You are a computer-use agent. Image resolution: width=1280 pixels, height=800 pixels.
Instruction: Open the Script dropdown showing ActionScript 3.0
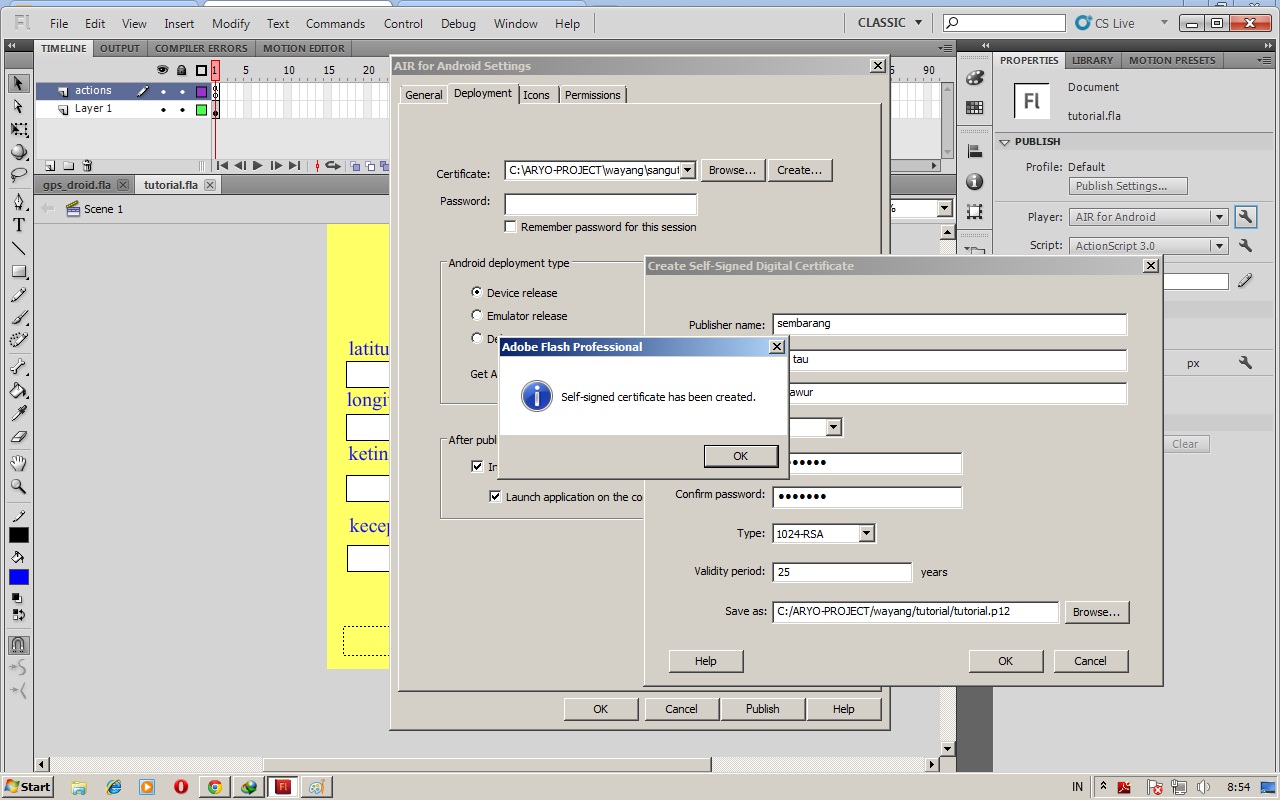(x=1221, y=245)
